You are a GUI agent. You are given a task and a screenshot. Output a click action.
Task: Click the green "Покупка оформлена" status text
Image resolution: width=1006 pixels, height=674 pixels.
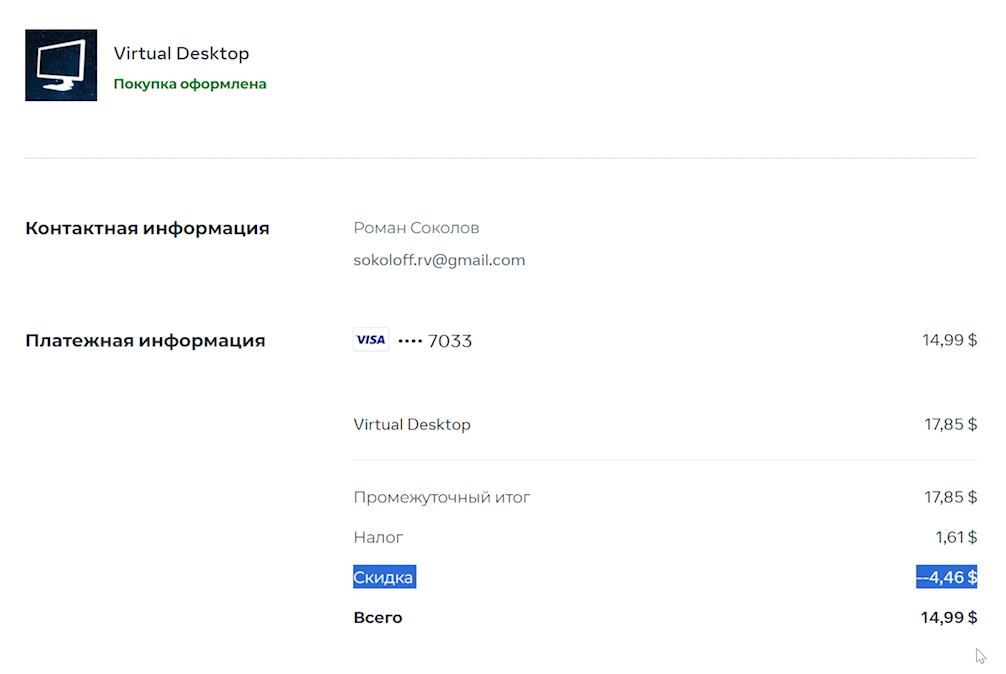coord(190,84)
